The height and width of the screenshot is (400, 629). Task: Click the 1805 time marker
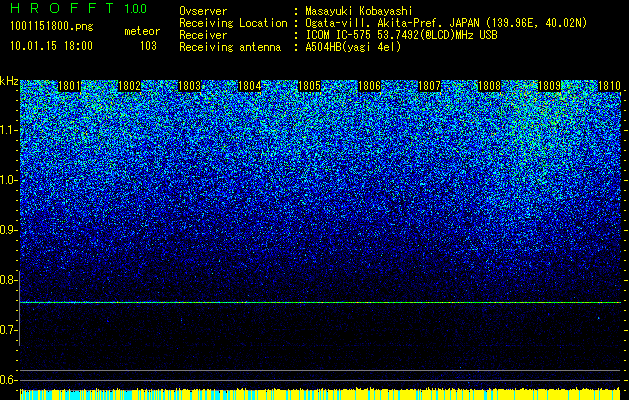coord(309,86)
